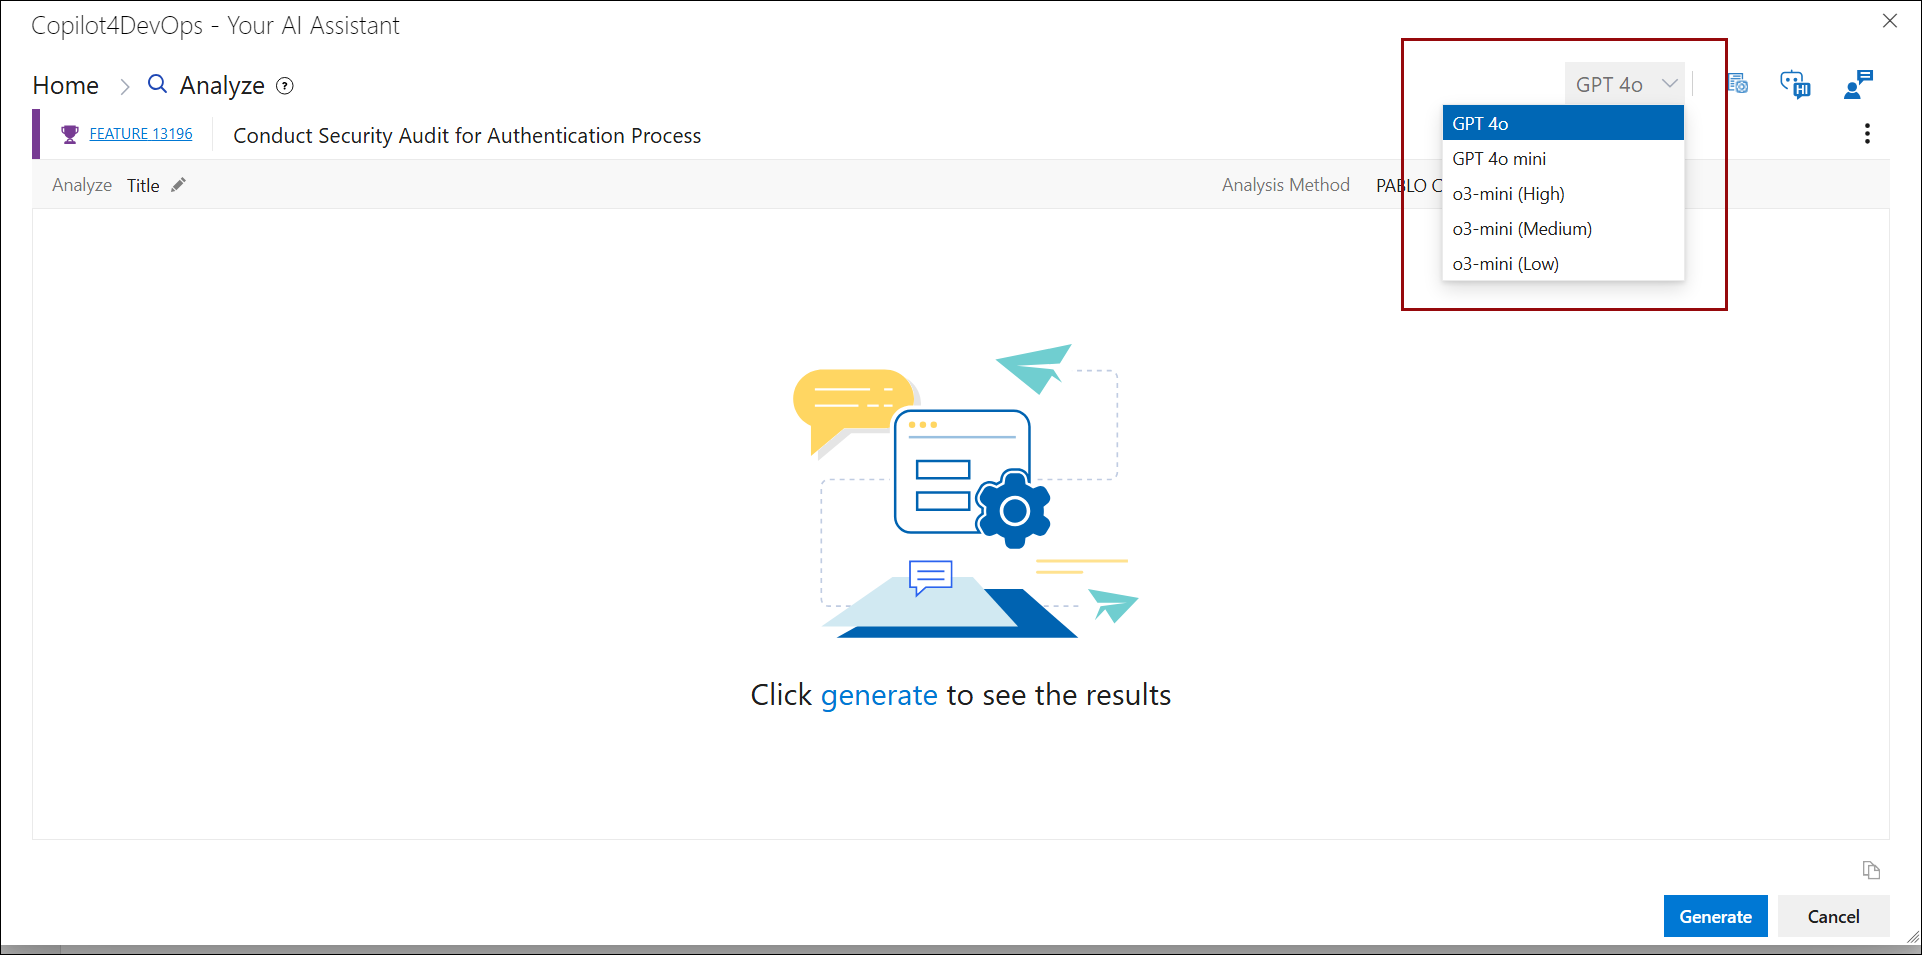Click the Generate button

click(x=1715, y=916)
